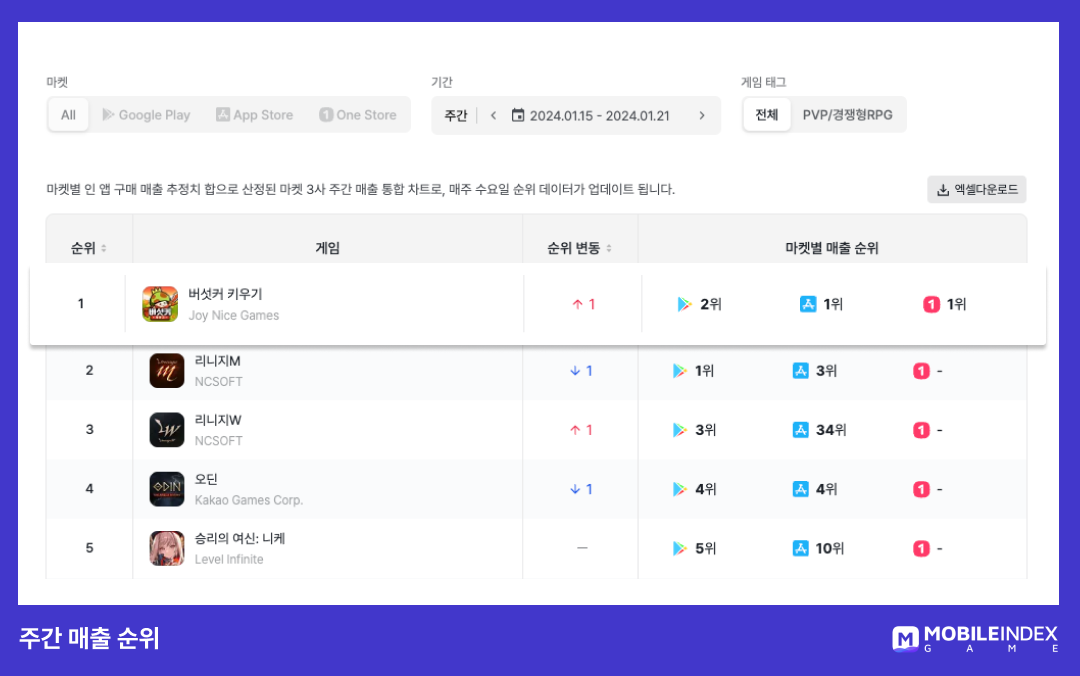Open the 리니지W game icon
This screenshot has height=676, width=1080.
click(x=167, y=430)
